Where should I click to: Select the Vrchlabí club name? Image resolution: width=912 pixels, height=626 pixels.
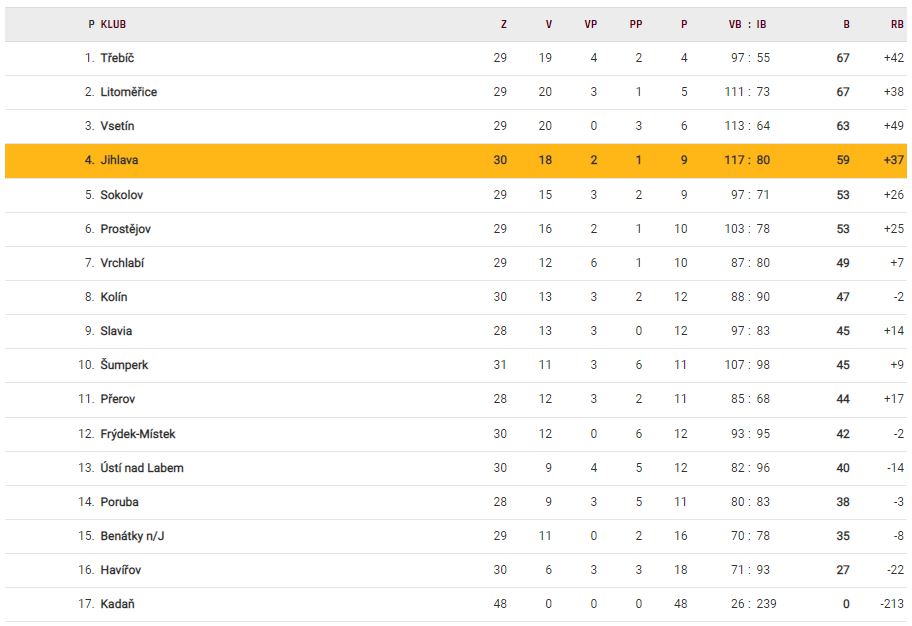pos(124,263)
